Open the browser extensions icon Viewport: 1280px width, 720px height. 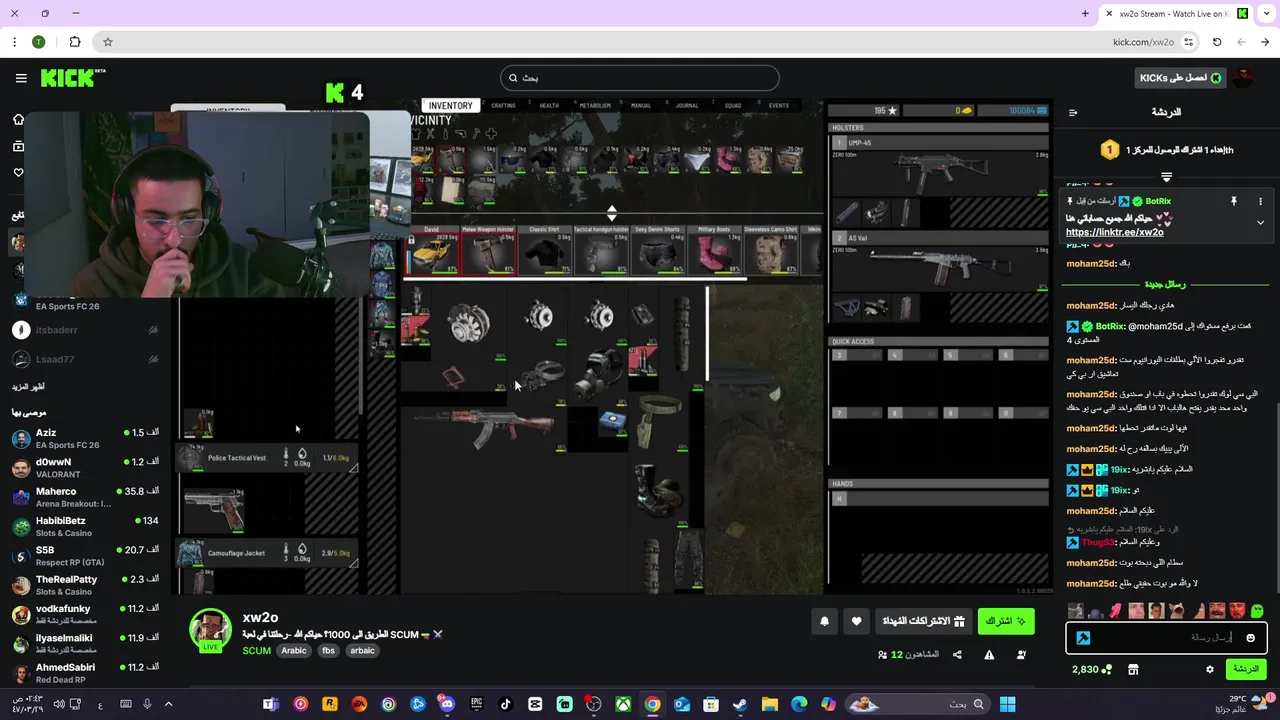(x=74, y=42)
